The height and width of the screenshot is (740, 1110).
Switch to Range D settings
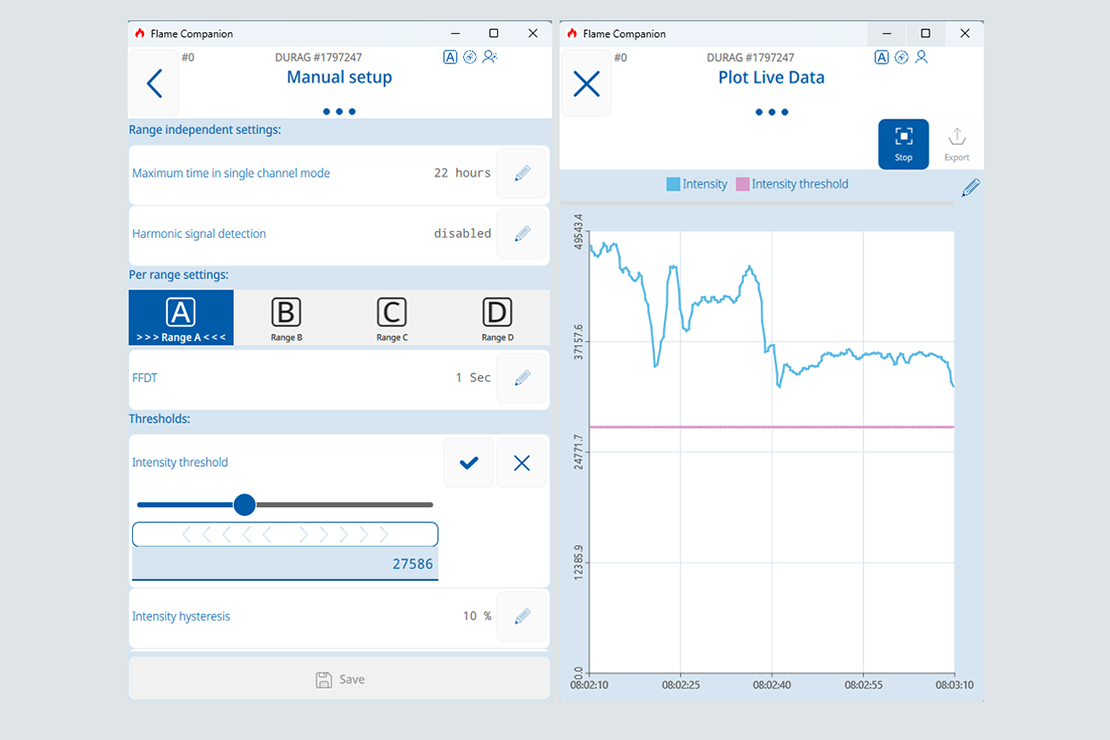tap(497, 317)
